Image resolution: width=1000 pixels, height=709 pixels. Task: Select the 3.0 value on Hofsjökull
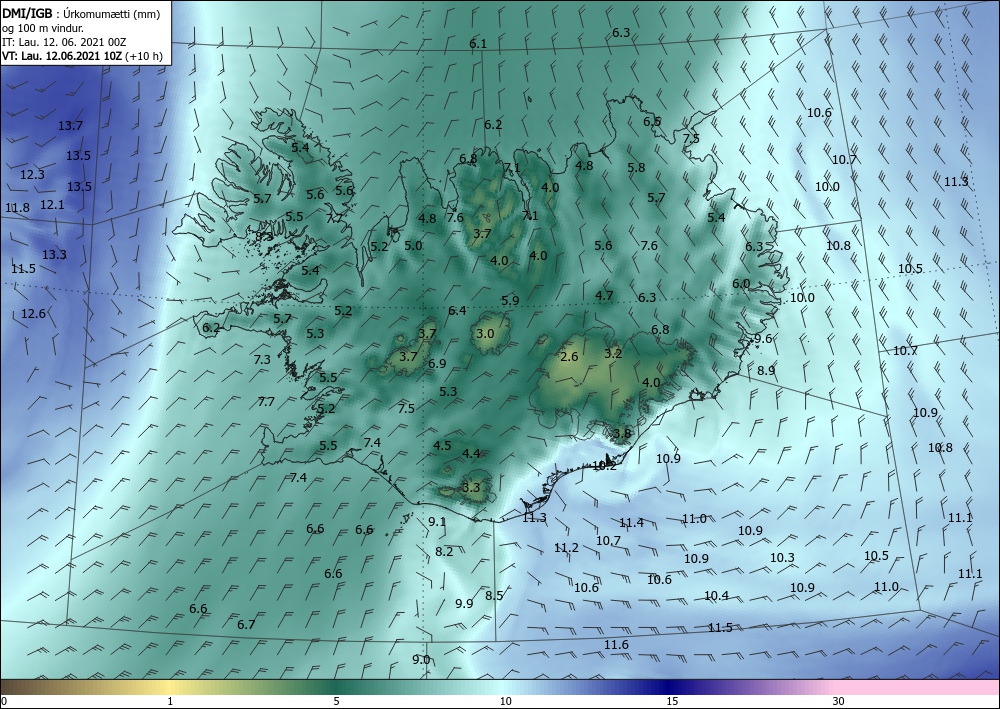point(485,333)
